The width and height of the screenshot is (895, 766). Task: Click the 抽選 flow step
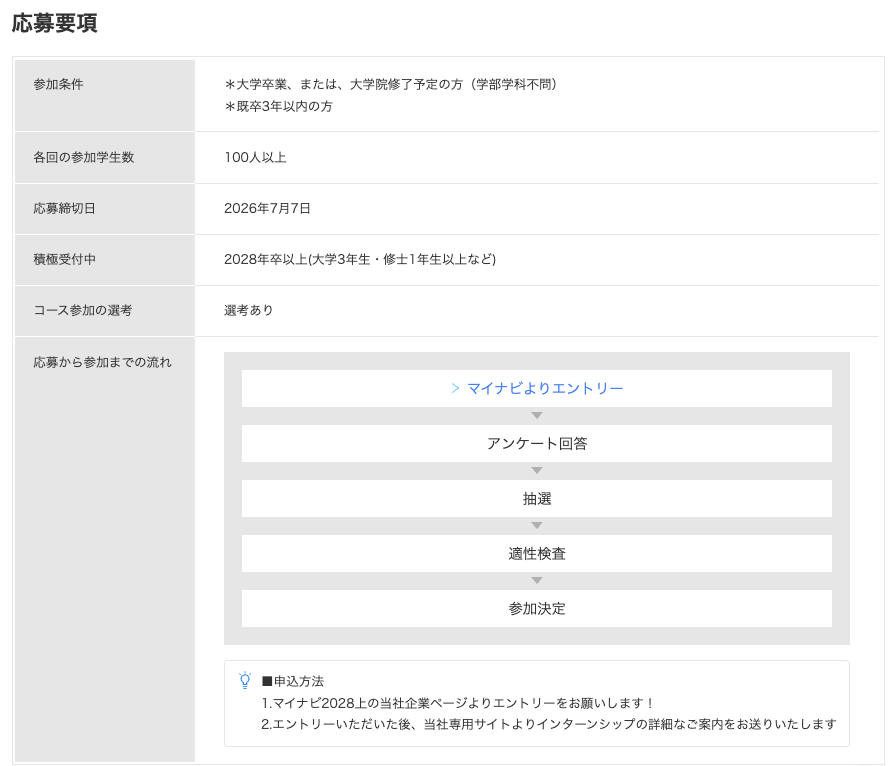click(537, 499)
